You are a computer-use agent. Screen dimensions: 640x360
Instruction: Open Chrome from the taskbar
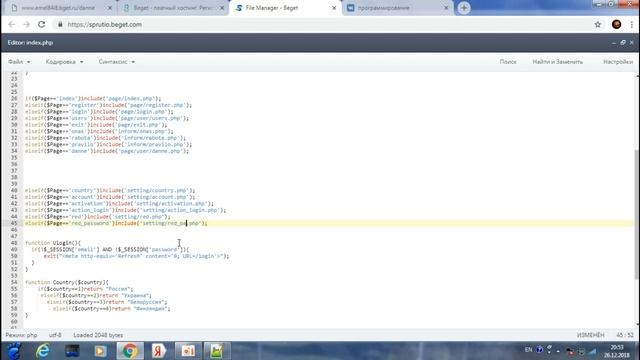click(130, 351)
